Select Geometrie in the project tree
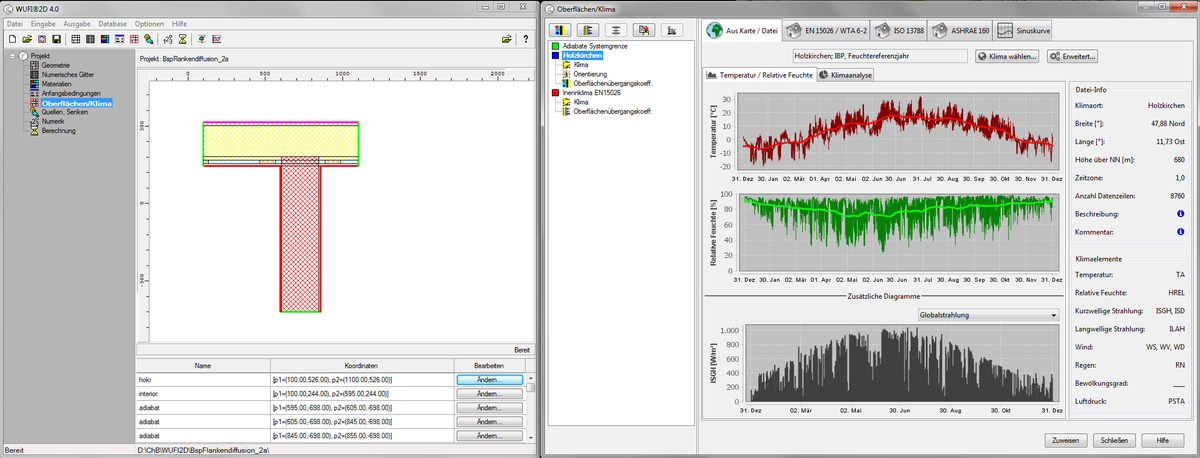 click(x=55, y=64)
